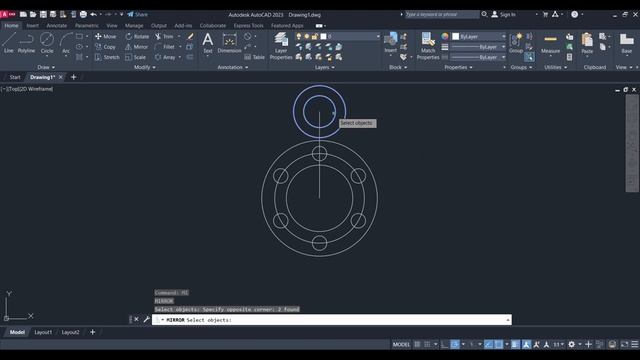
Task: Click the white ByLayer color swatch
Action: 456,36
